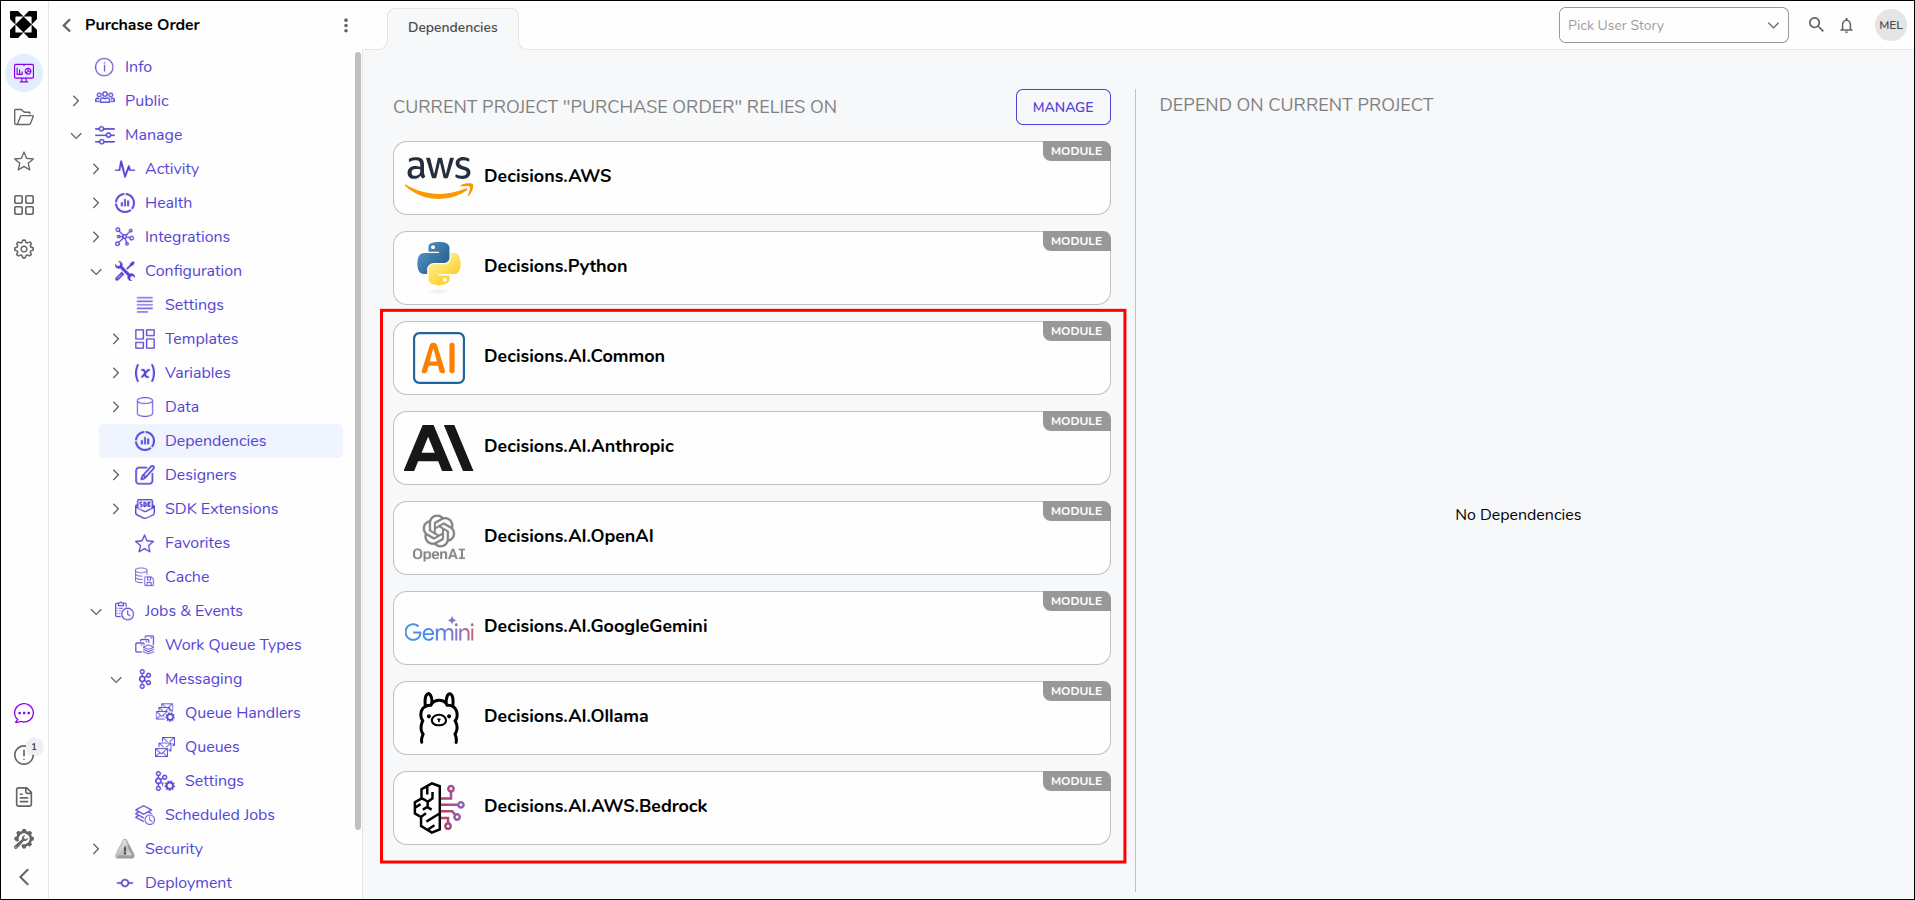
Task: Expand the Public tree node
Action: point(76,101)
